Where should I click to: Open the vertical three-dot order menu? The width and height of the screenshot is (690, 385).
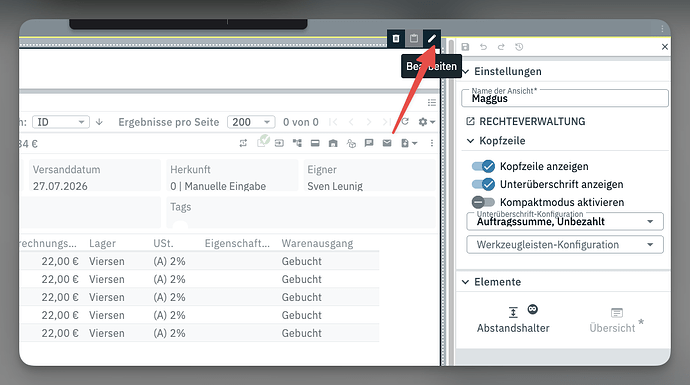click(x=432, y=143)
